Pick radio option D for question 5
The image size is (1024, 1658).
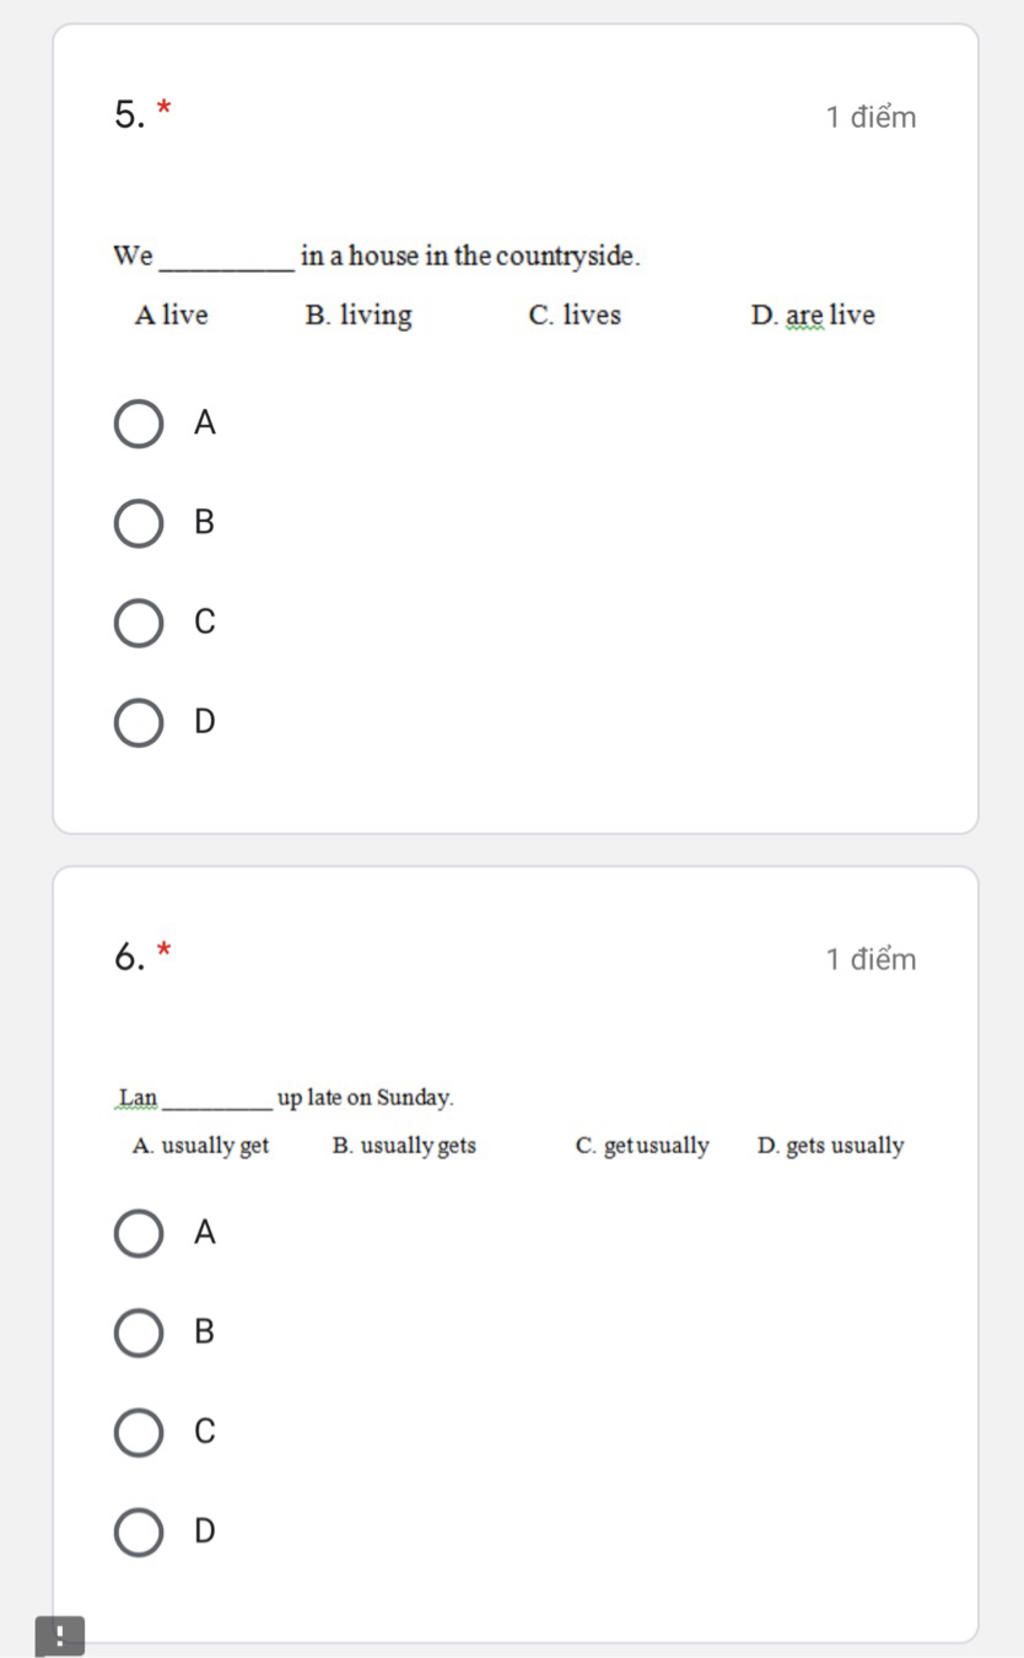click(139, 723)
